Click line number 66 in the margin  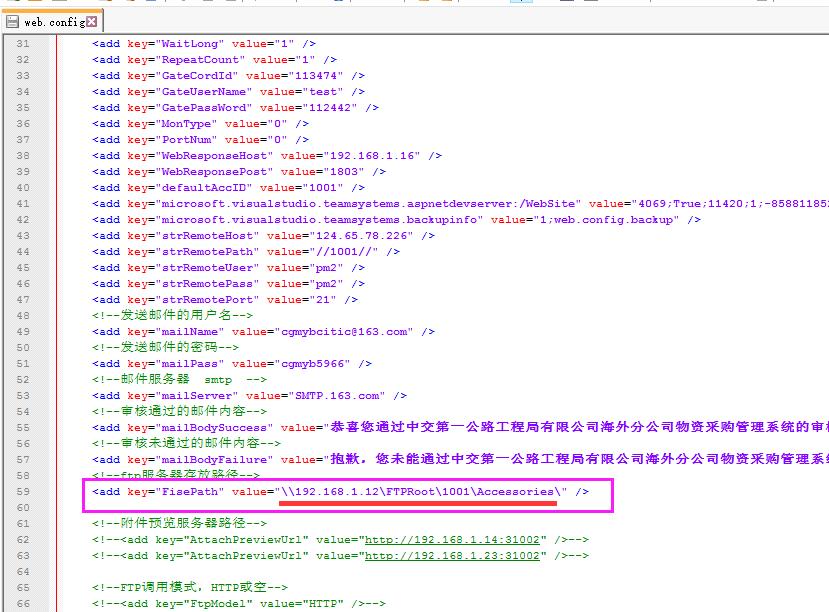[22, 603]
